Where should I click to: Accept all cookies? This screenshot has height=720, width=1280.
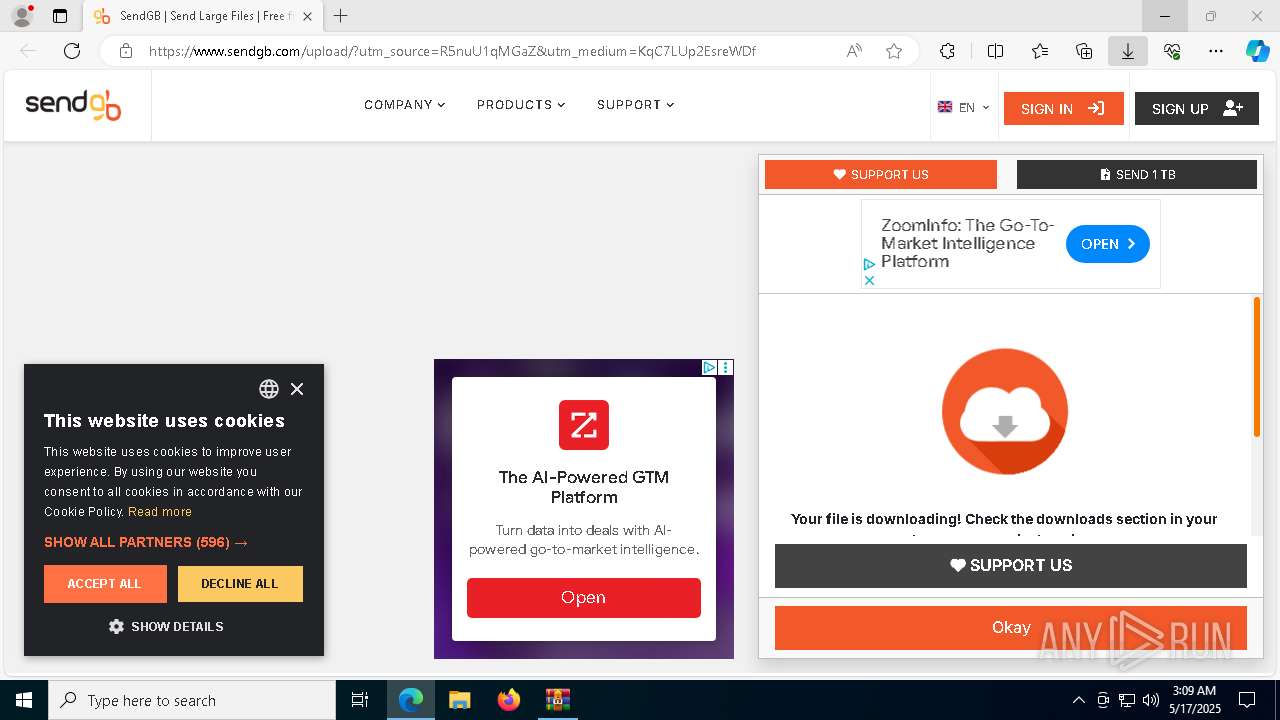tap(105, 584)
